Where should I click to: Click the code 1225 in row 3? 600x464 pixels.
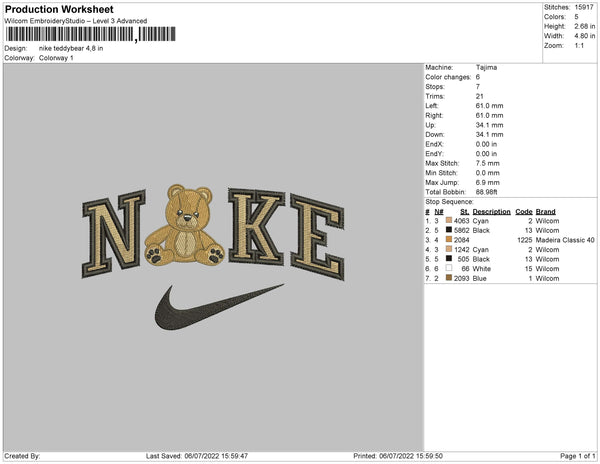click(525, 240)
